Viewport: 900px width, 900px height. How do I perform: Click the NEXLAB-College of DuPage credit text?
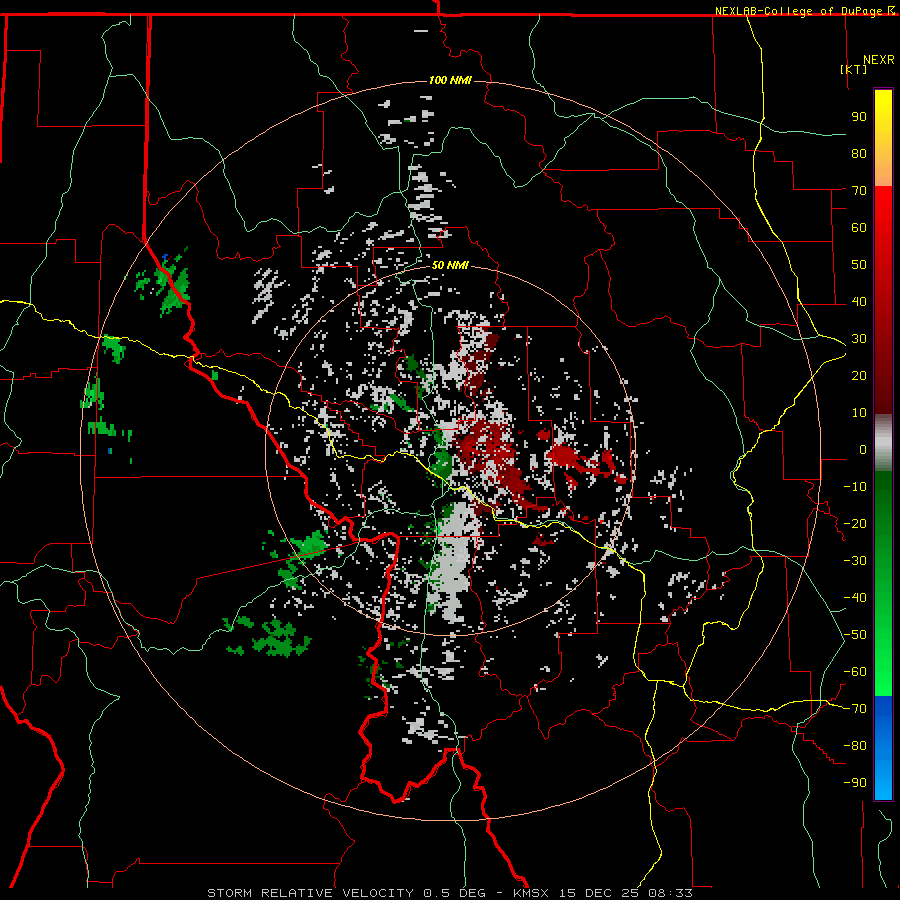pyautogui.click(x=800, y=11)
